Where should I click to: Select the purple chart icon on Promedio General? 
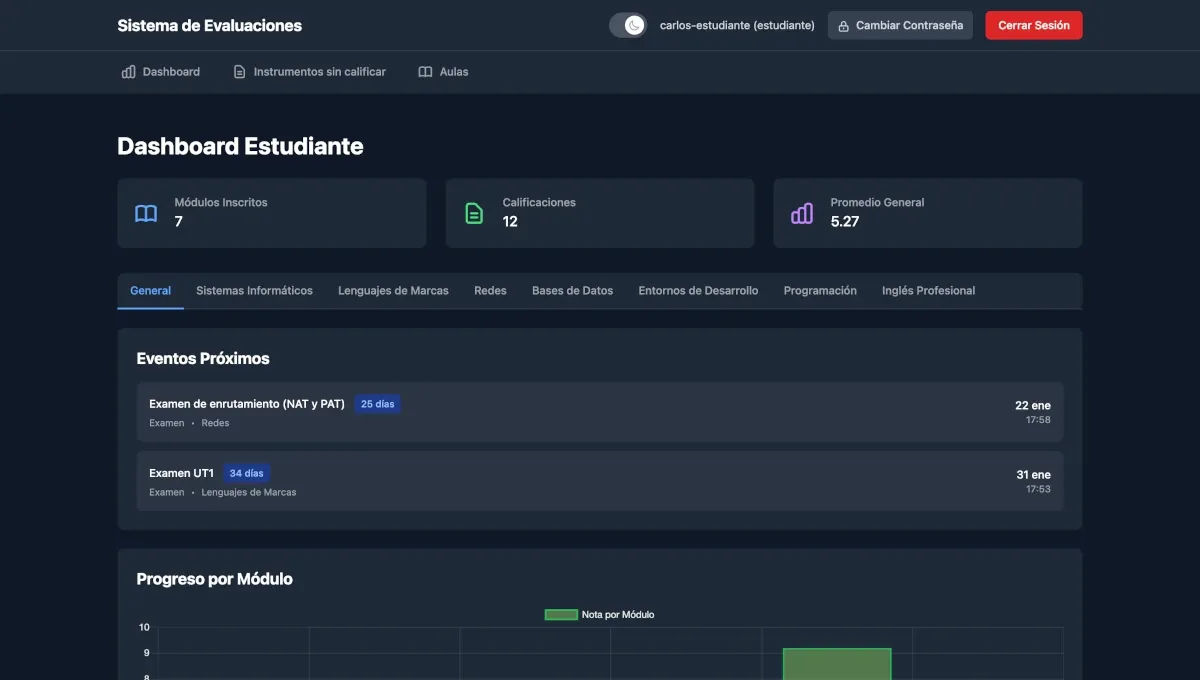coord(801,213)
